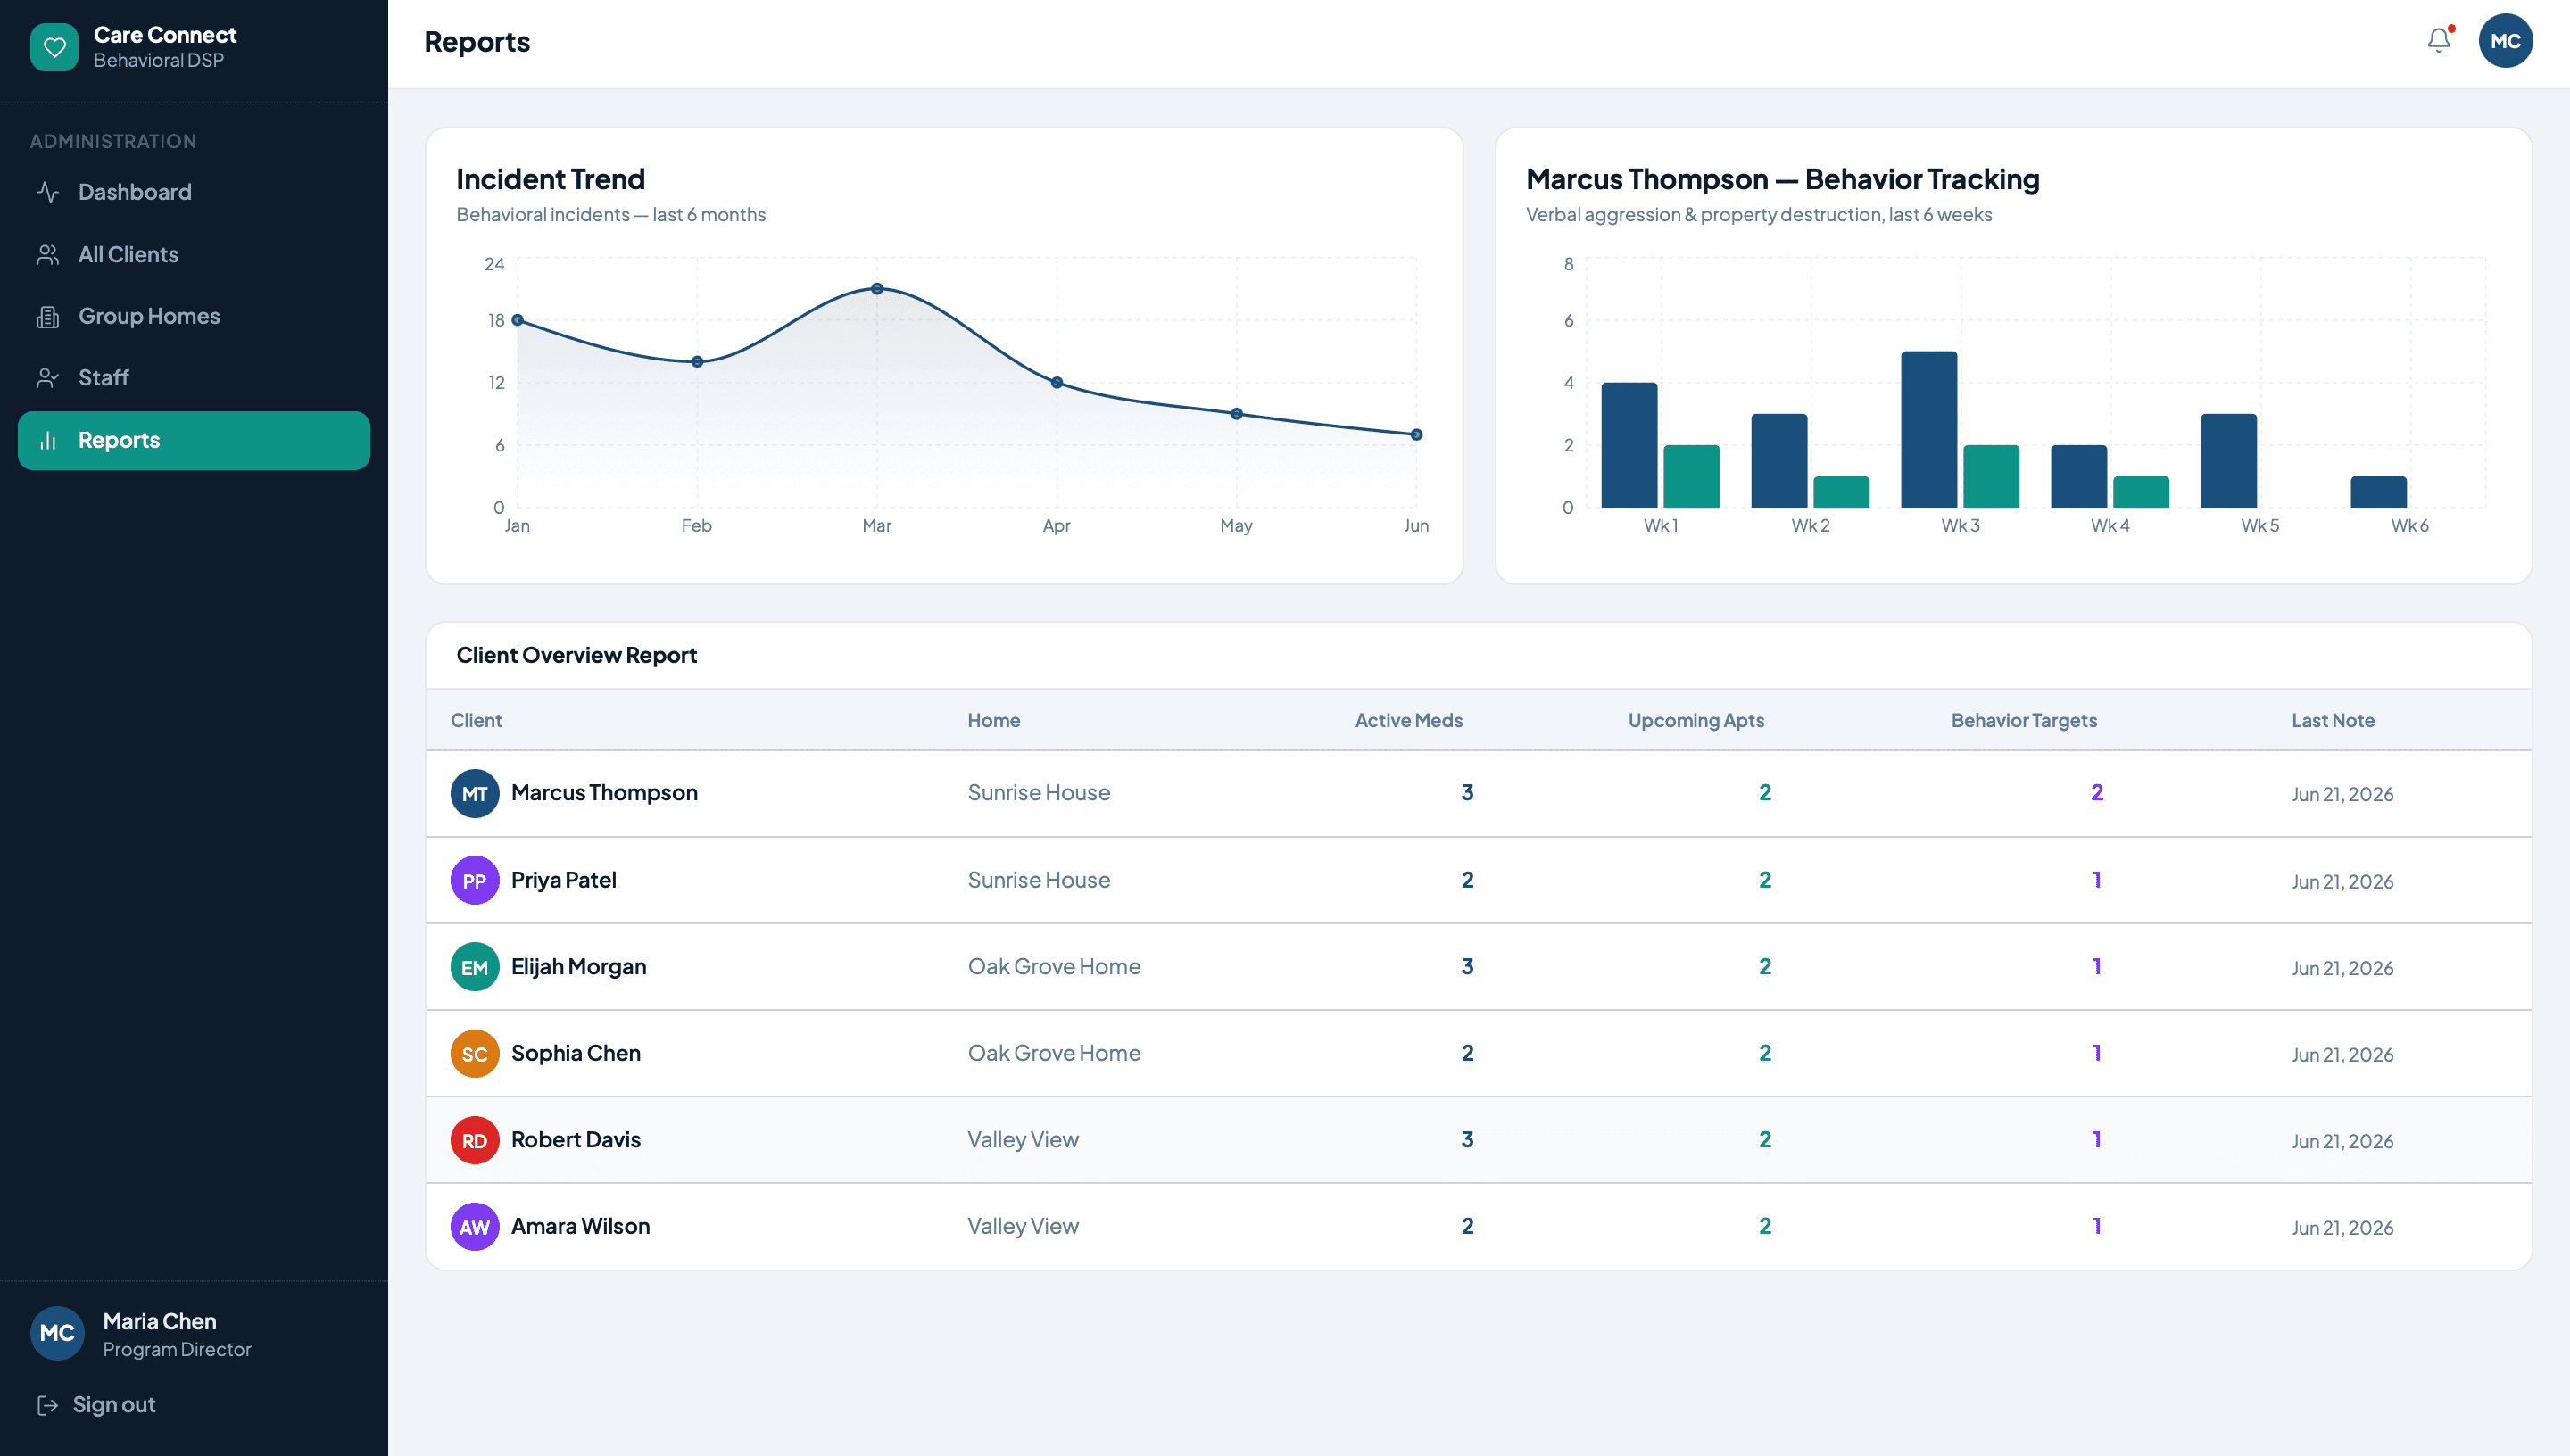
Task: Click the Wk 1 dark blue bar
Action: 1629,445
